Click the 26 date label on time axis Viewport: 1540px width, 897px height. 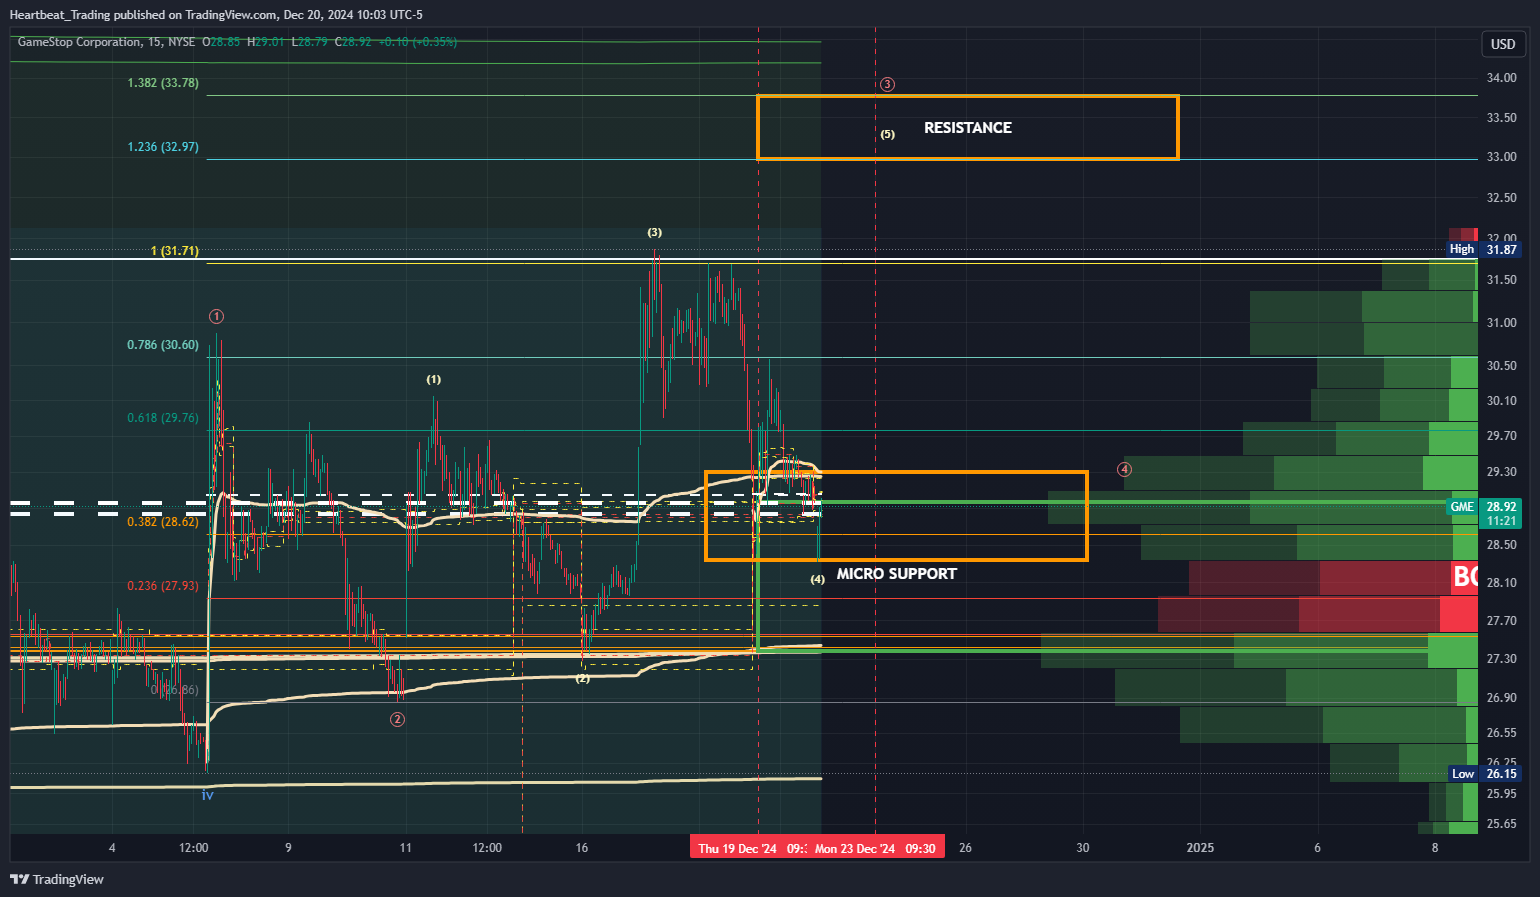pos(965,848)
